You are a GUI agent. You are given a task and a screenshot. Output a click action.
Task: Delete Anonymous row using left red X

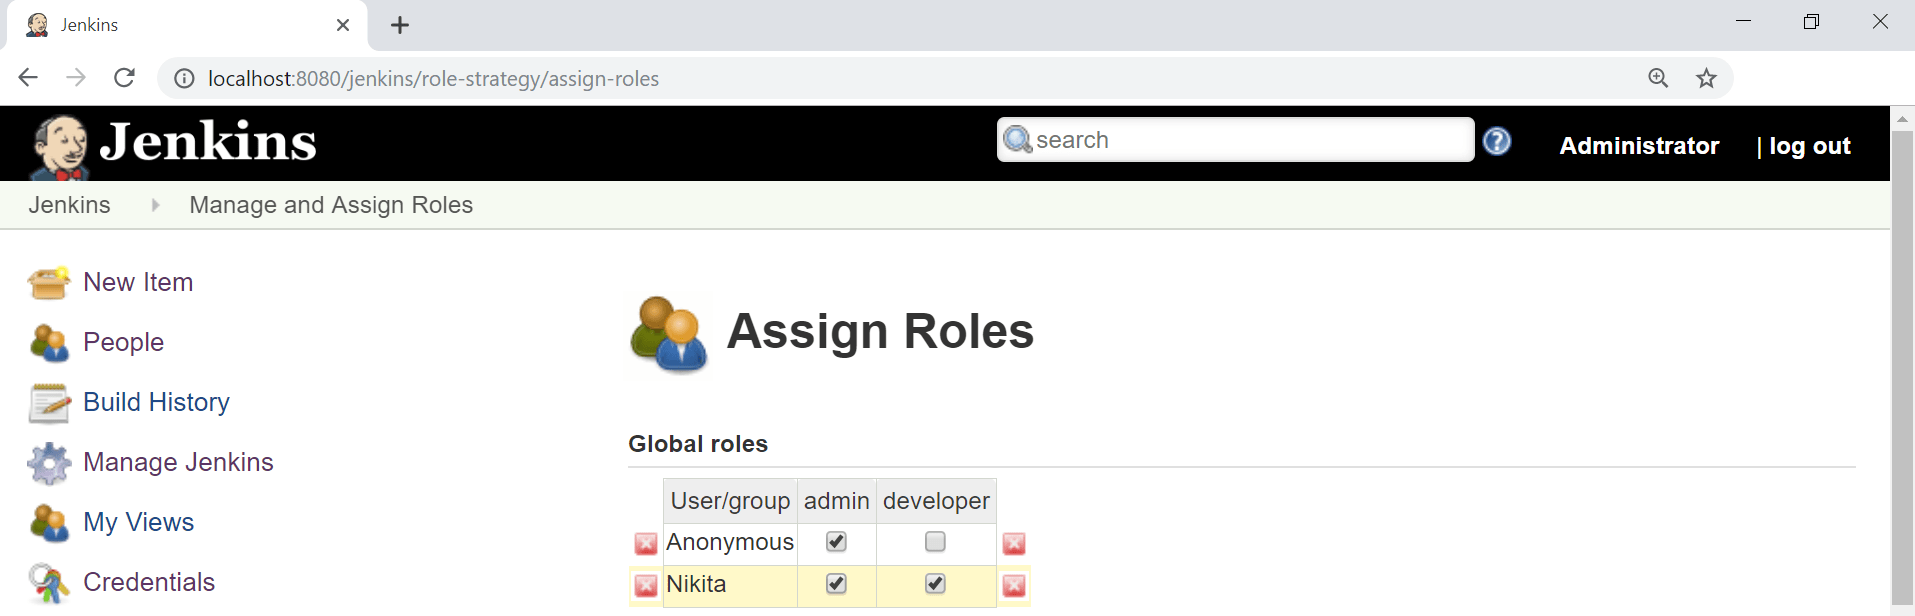coord(646,543)
